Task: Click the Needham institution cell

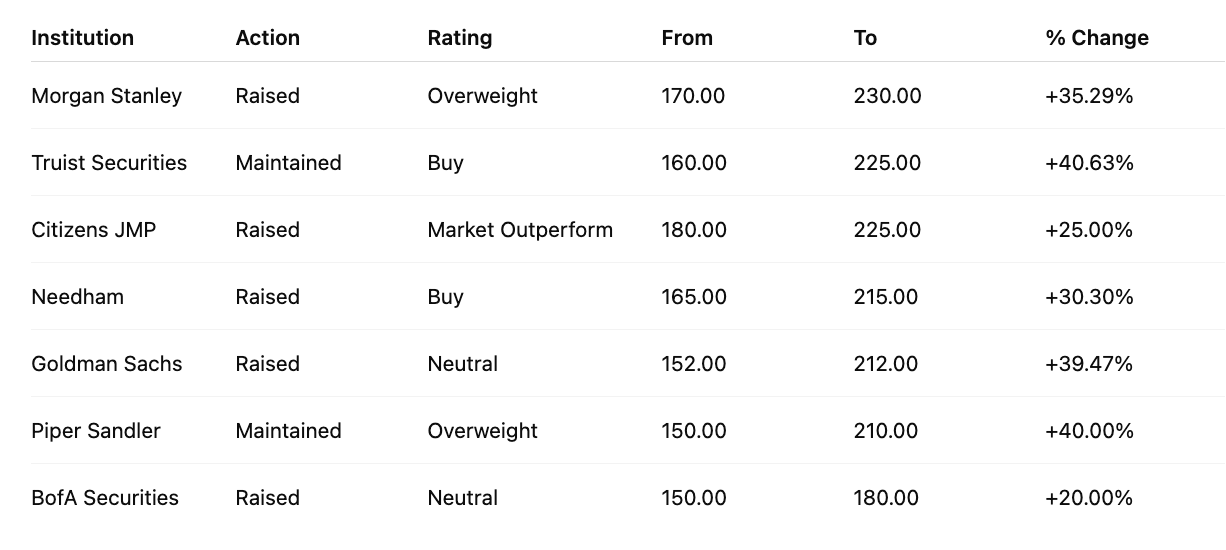Action: pyautogui.click(x=77, y=297)
